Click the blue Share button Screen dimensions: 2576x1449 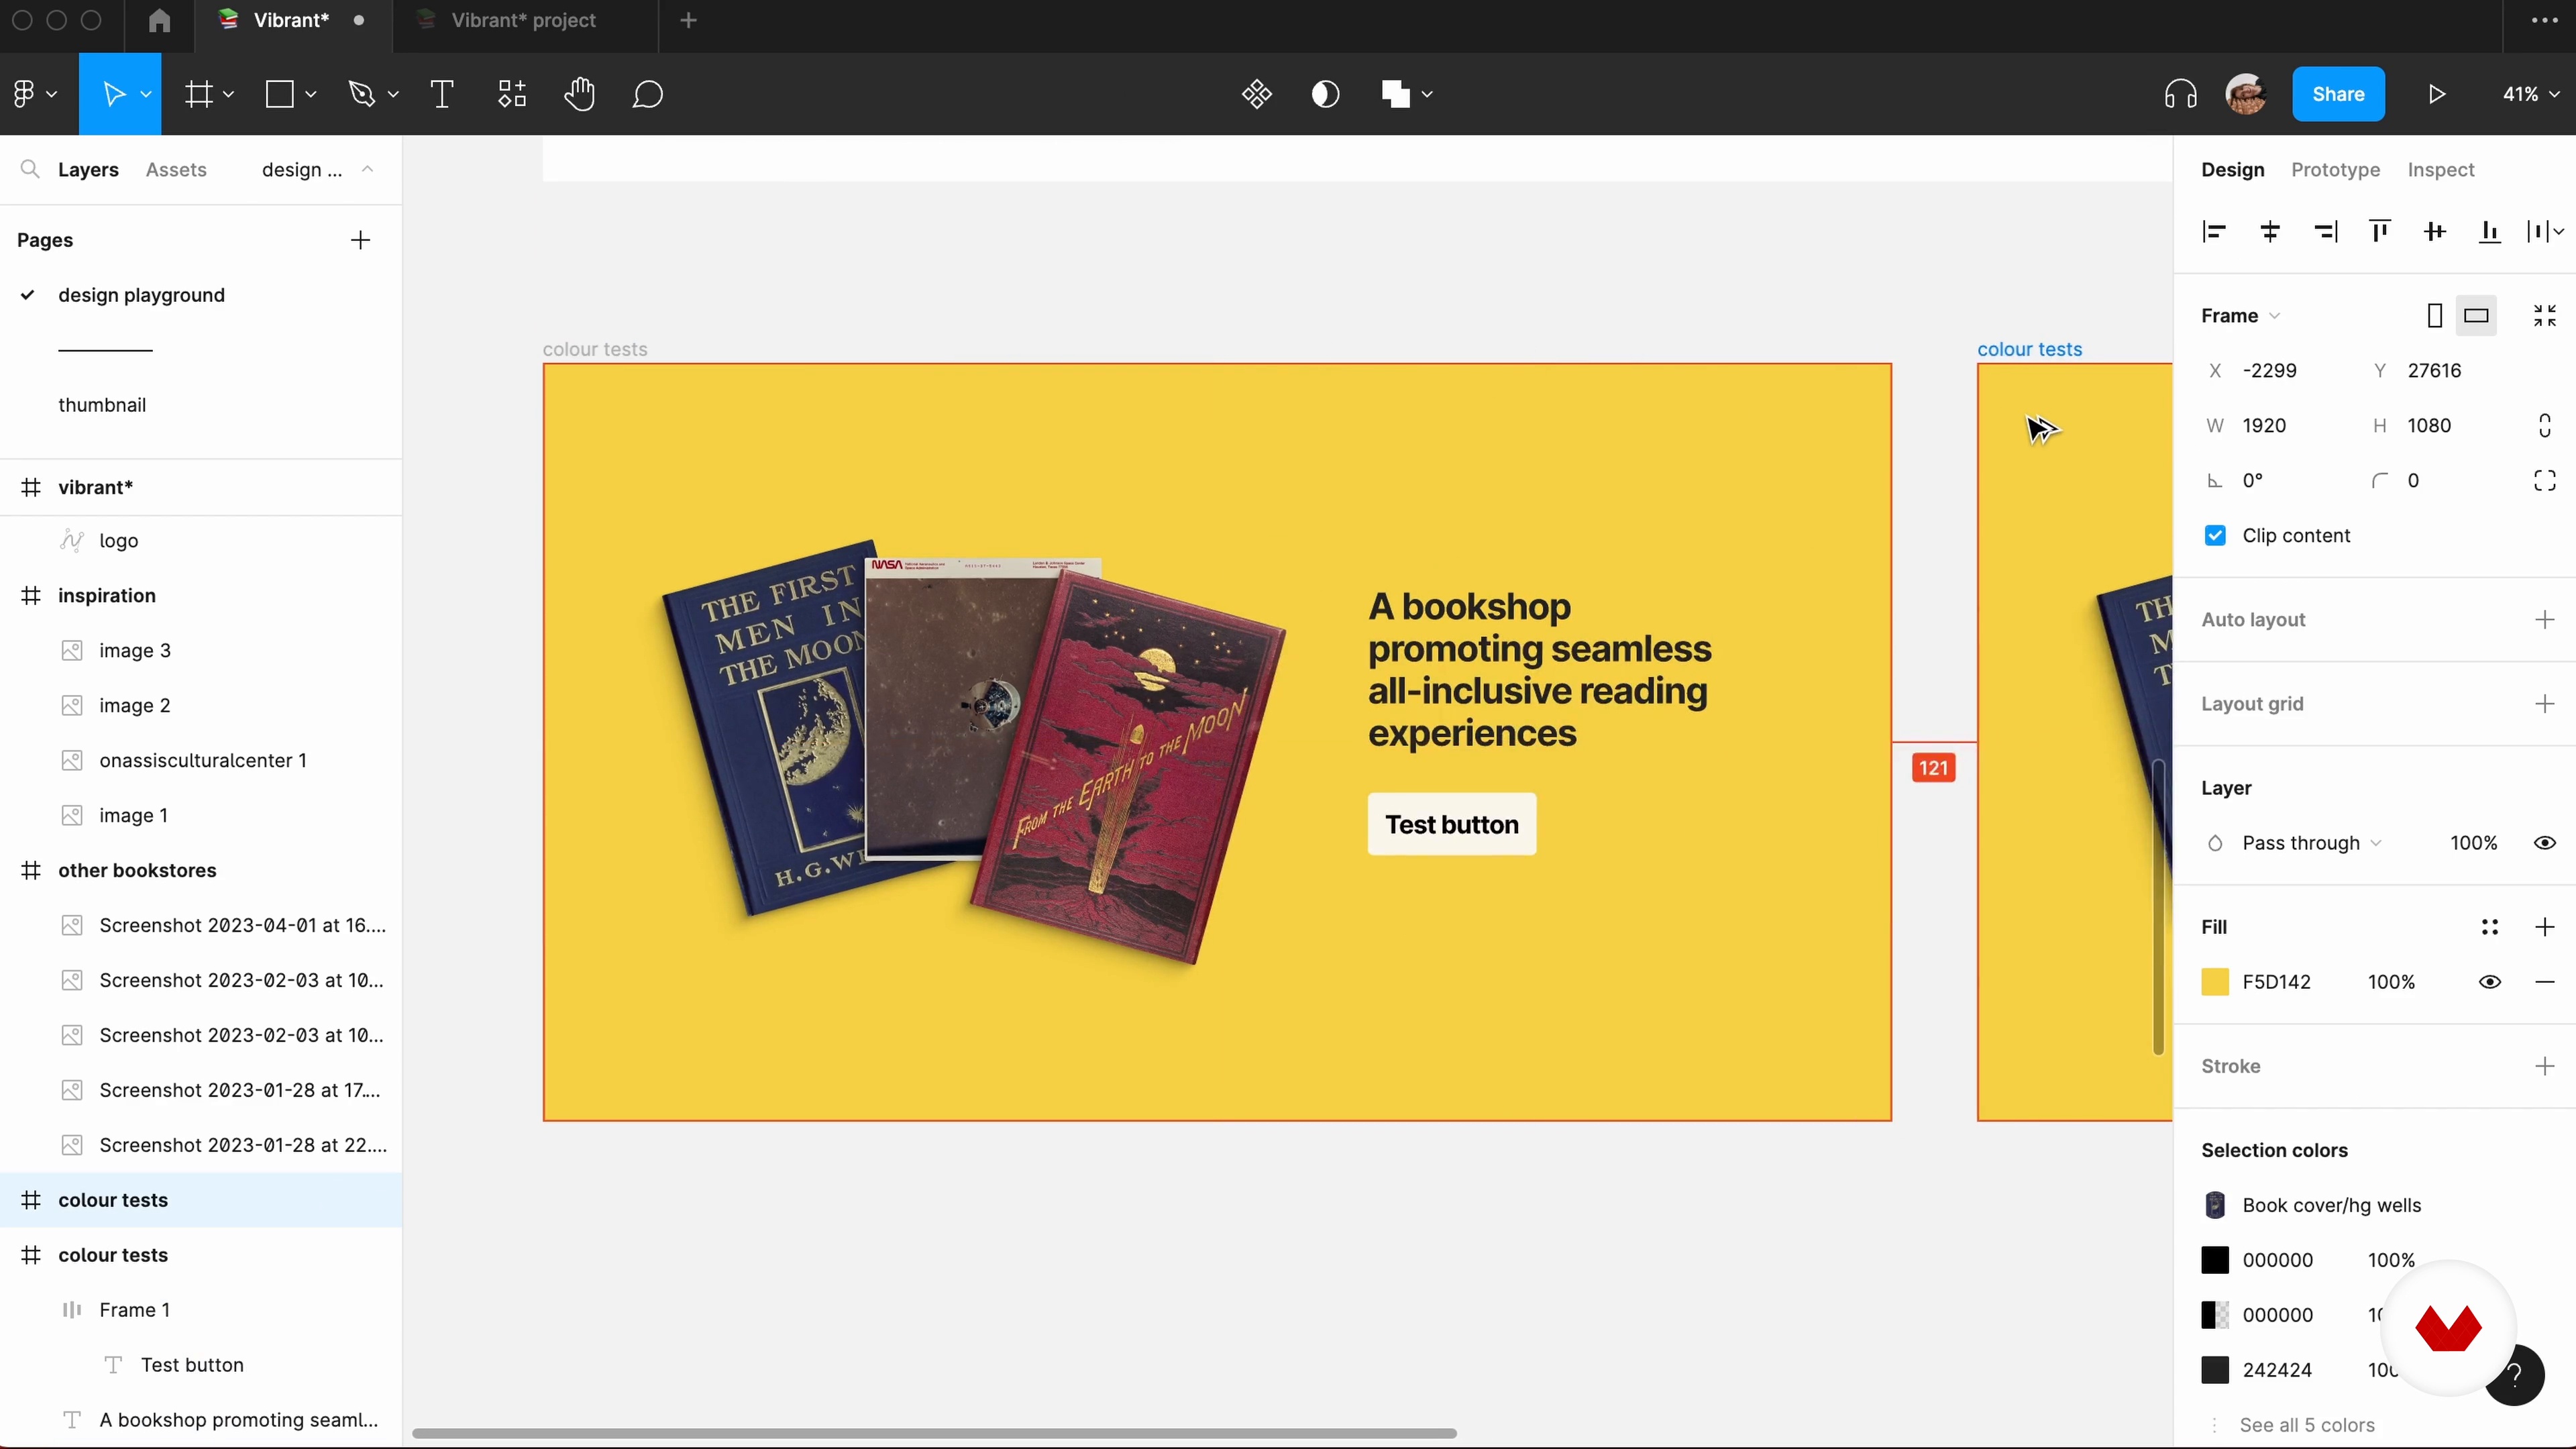2338,94
